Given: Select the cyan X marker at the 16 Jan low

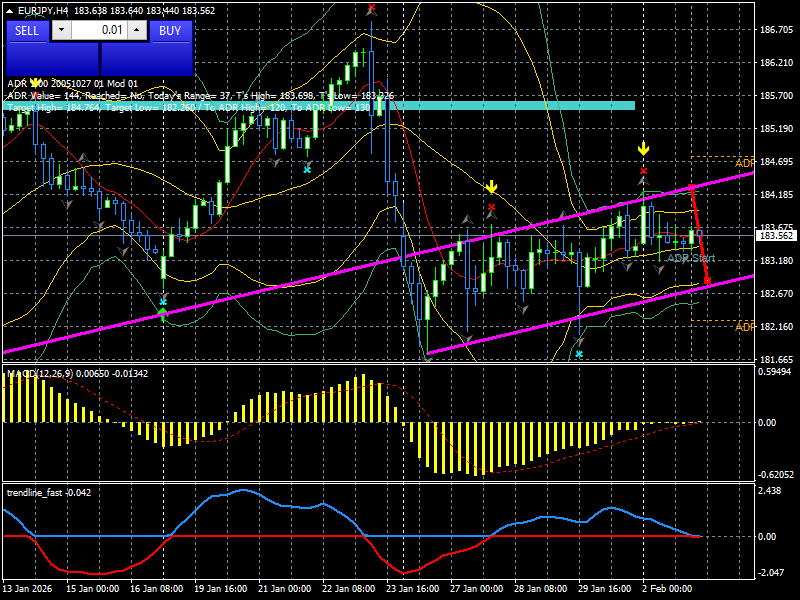Looking at the screenshot, I should [163, 302].
